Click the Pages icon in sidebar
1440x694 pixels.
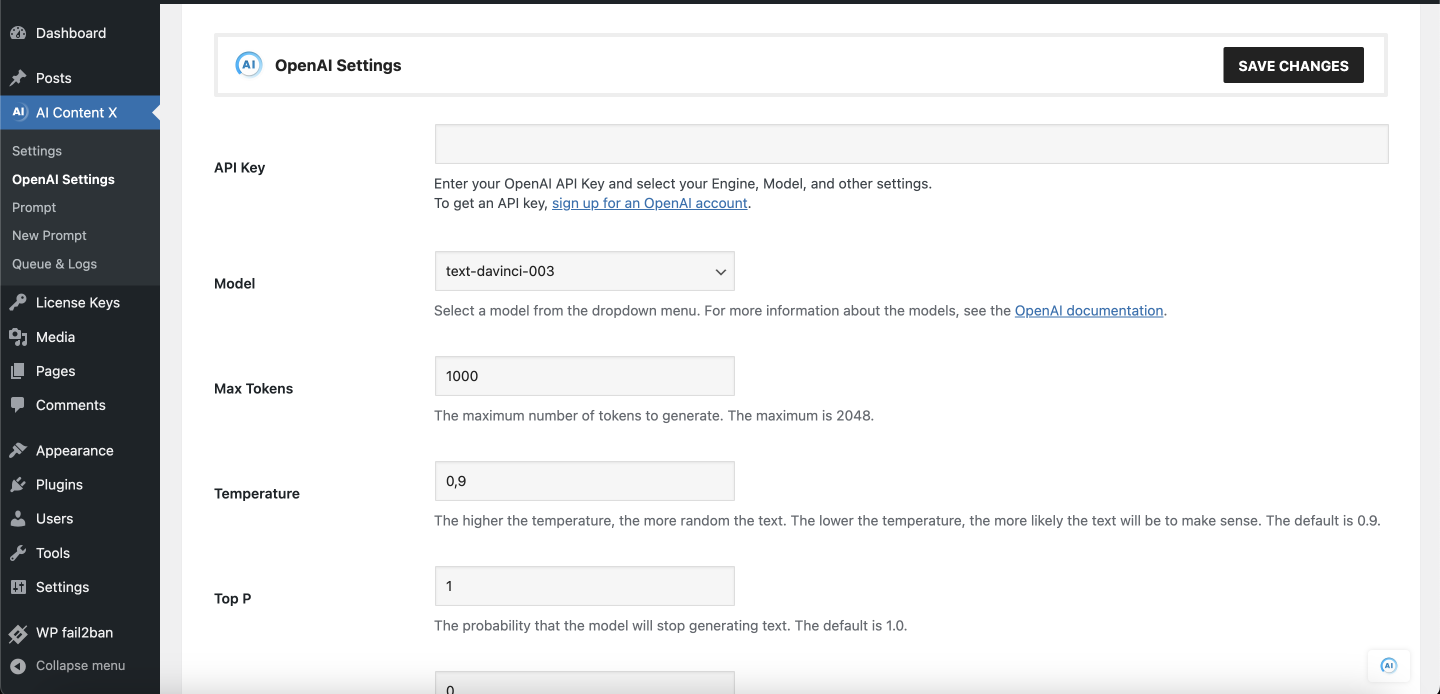pos(18,371)
